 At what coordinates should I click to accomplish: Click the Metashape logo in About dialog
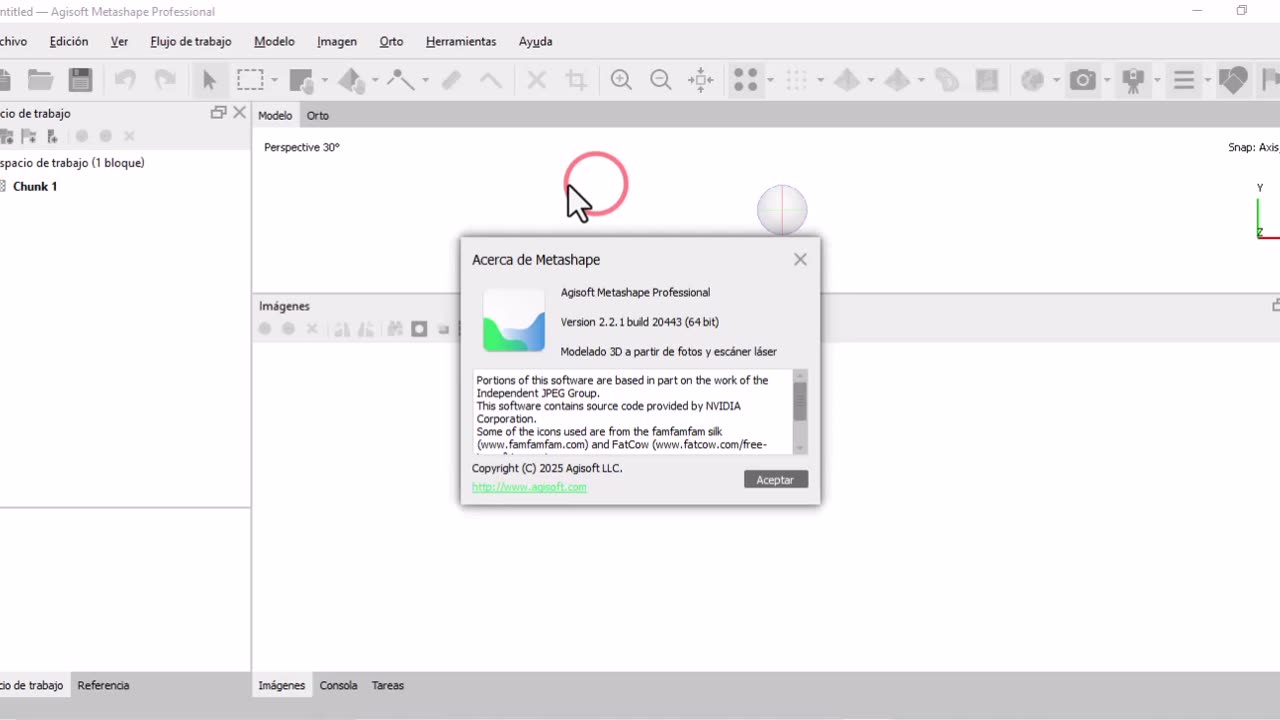point(514,321)
